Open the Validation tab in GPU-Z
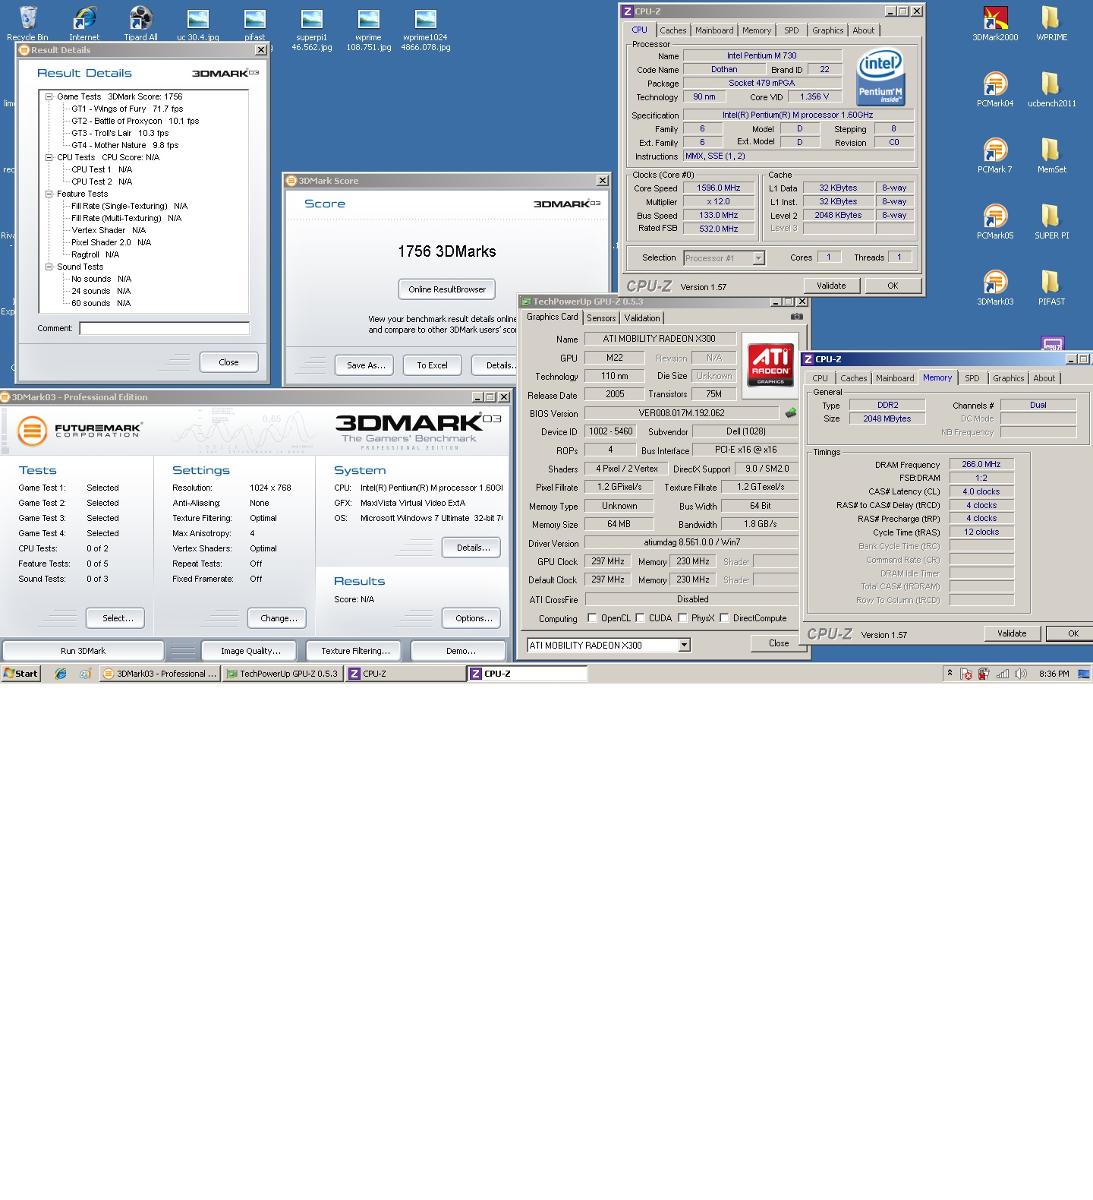Screen dimensions: 1093x1200 point(642,318)
